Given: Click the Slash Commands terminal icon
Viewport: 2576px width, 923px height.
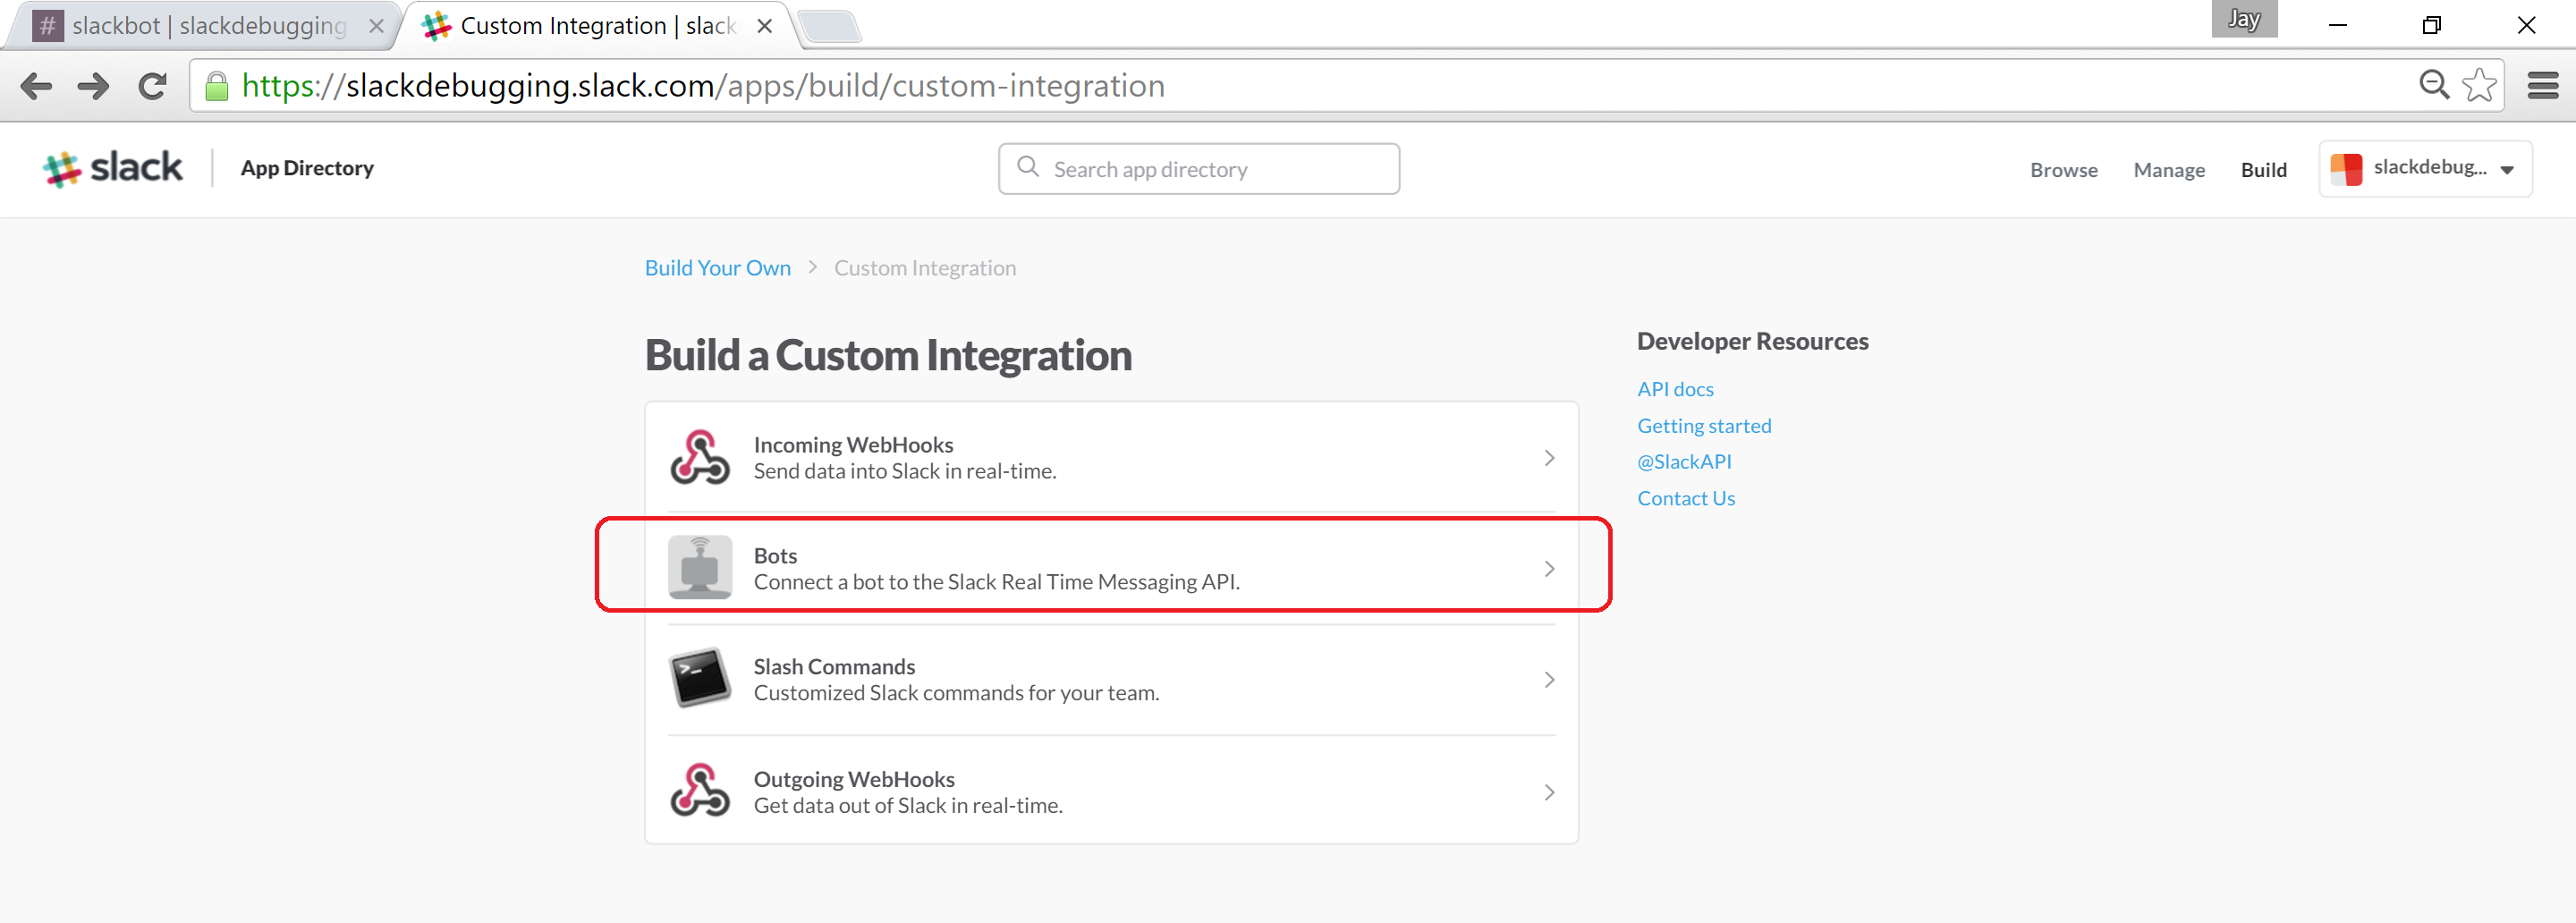Looking at the screenshot, I should (700, 678).
